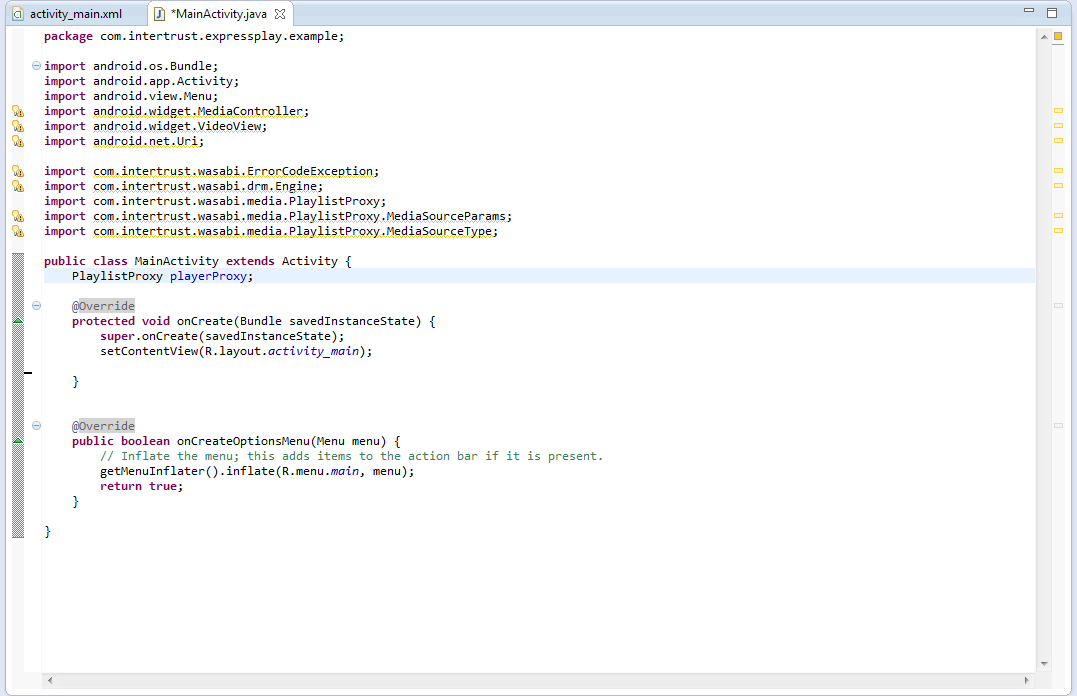Click the override marker beside onCreateOptionsMenu
The image size is (1077, 696).
pyautogui.click(x=17, y=441)
